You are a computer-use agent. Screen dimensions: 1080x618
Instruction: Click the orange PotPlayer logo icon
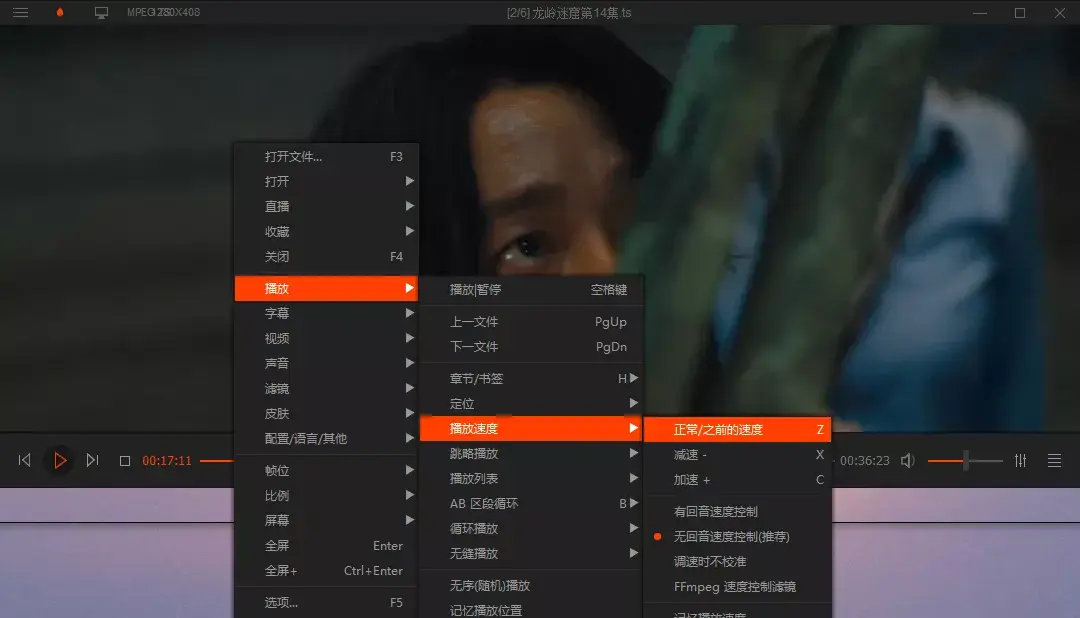coord(62,13)
